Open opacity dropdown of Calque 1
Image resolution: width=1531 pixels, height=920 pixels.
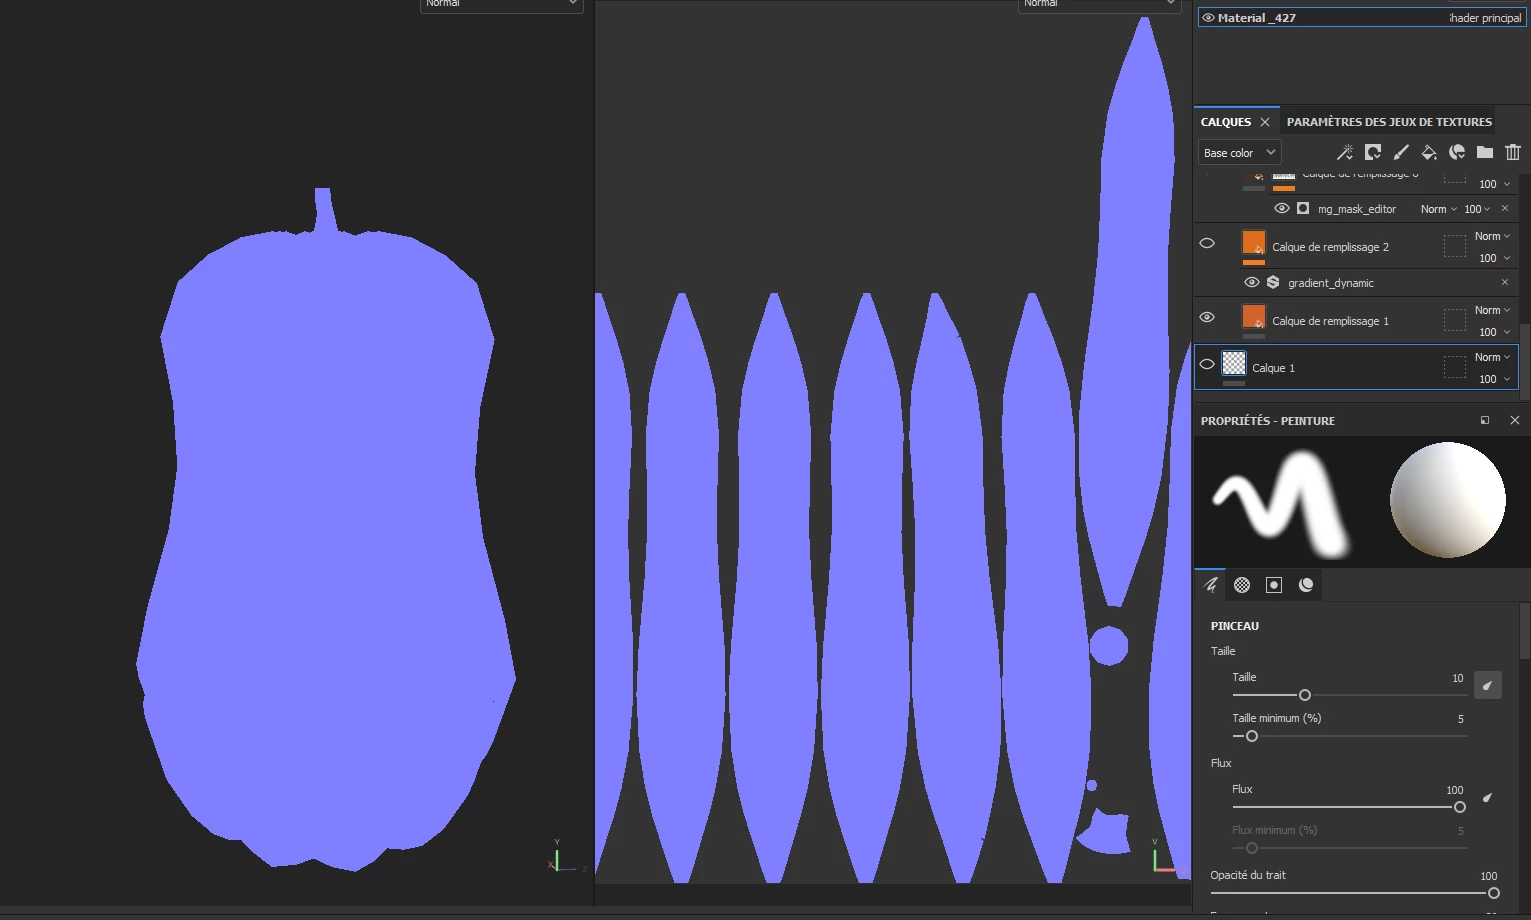pos(1494,379)
